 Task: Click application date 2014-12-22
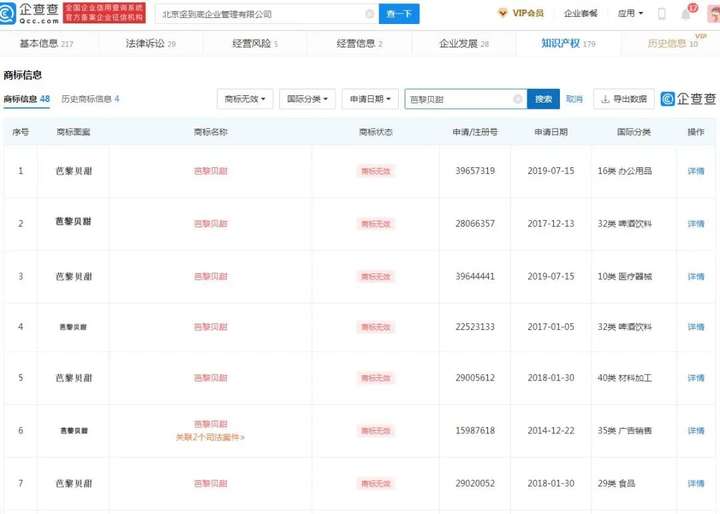pos(551,431)
